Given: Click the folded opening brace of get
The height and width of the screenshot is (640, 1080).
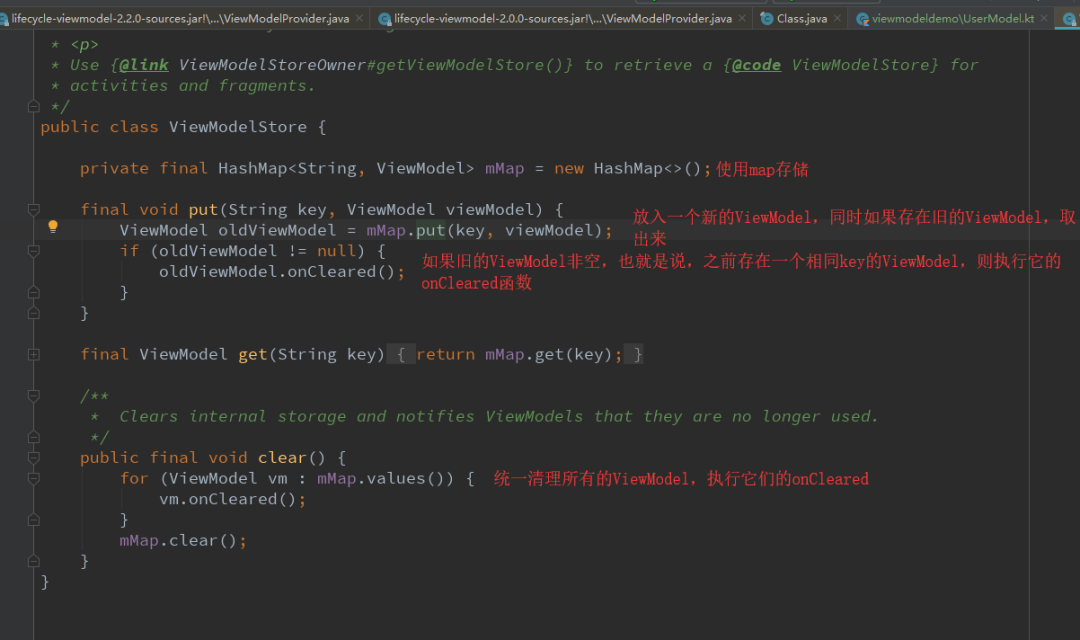Looking at the screenshot, I should point(401,354).
